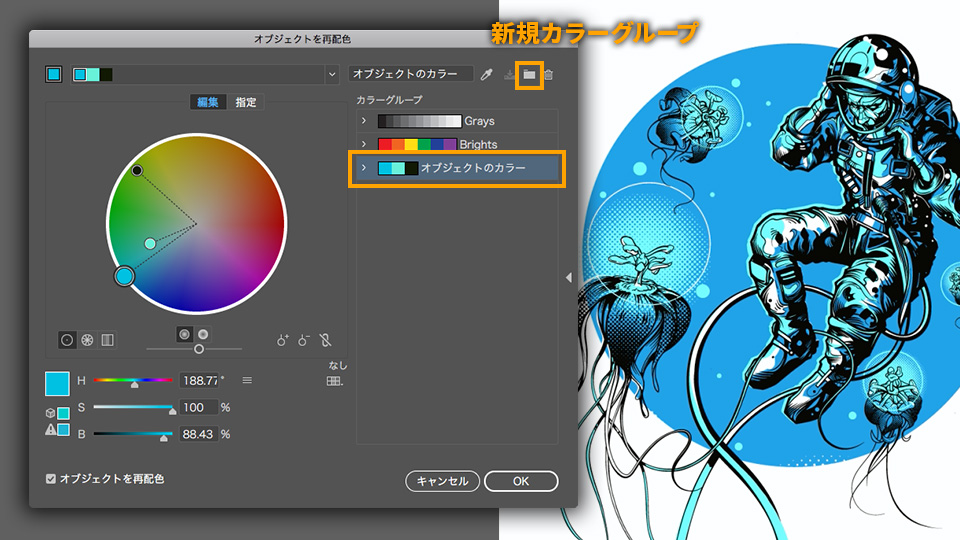Screen dimensions: 960x540
Task: Click the save changes to color group icon
Action: [x=509, y=75]
